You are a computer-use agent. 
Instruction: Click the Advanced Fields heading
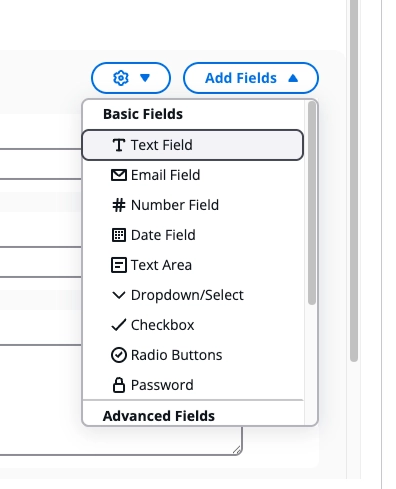click(x=159, y=416)
